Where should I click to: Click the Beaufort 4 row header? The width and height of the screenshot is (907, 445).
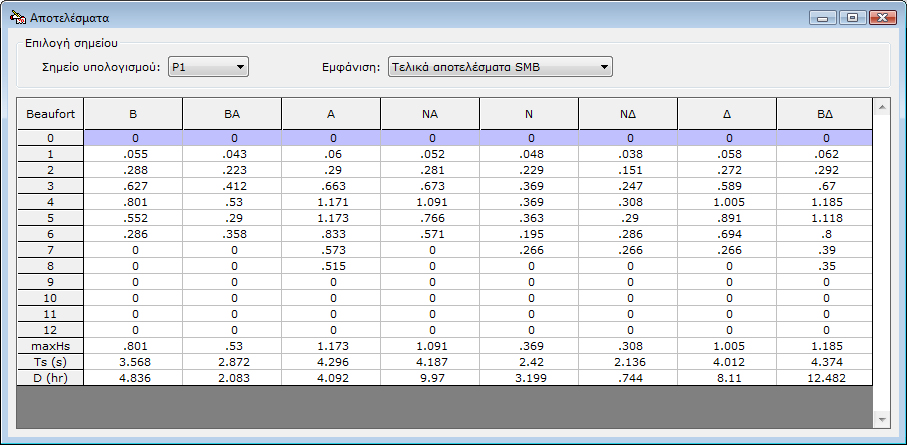50,201
